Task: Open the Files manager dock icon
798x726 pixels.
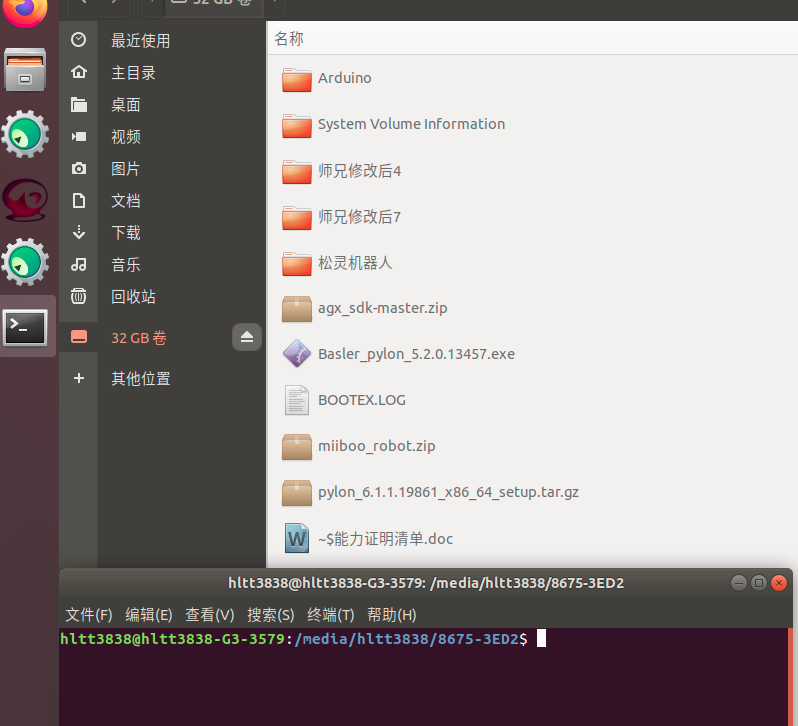Action: point(25,70)
